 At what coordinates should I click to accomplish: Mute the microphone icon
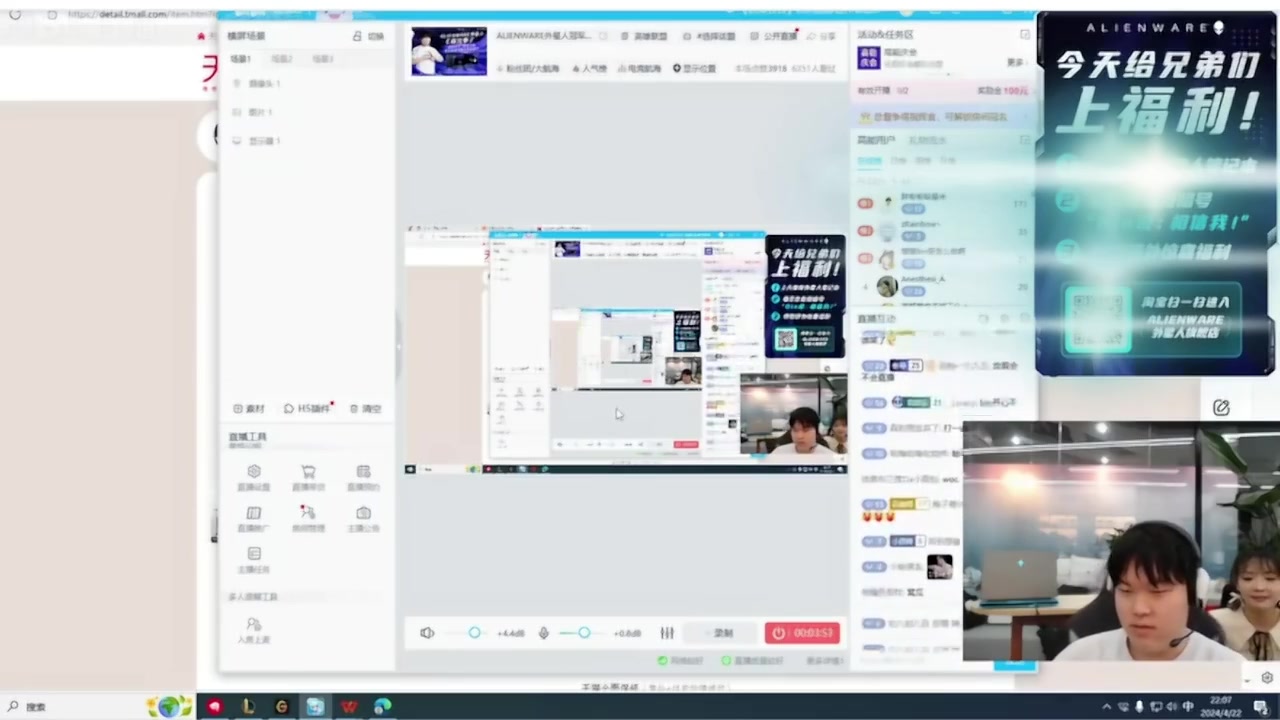pyautogui.click(x=544, y=633)
